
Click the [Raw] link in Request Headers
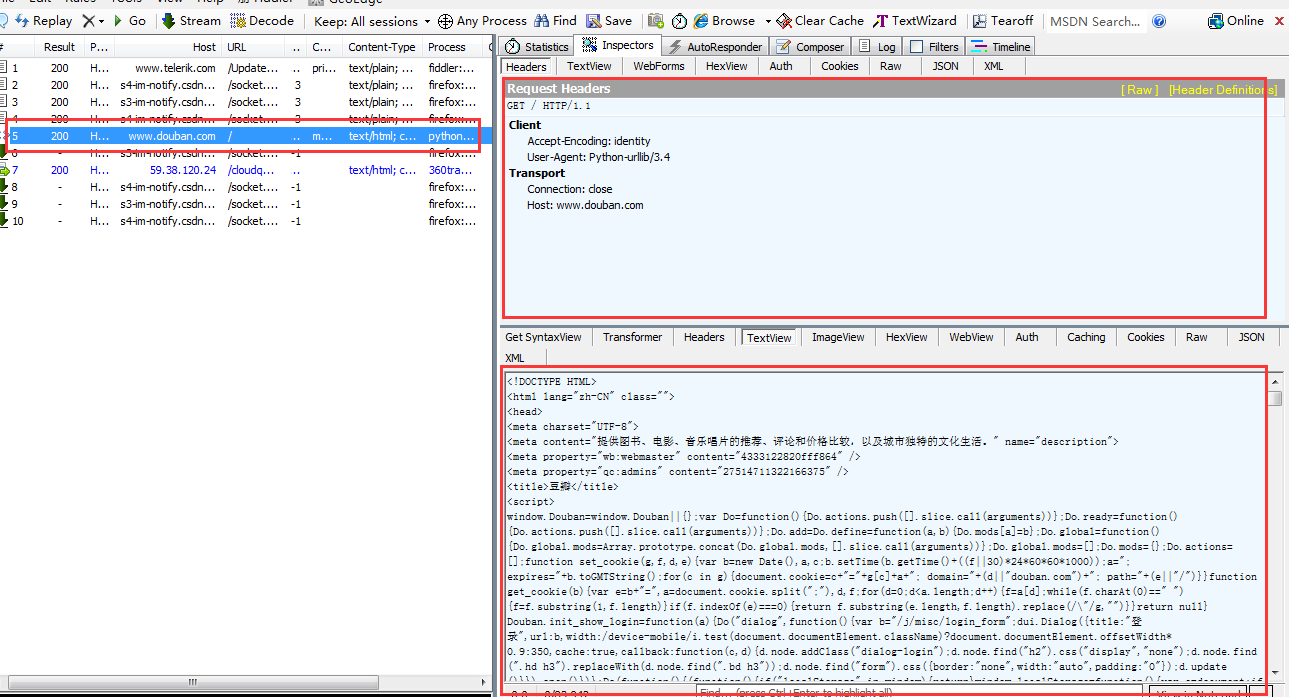click(x=1140, y=90)
